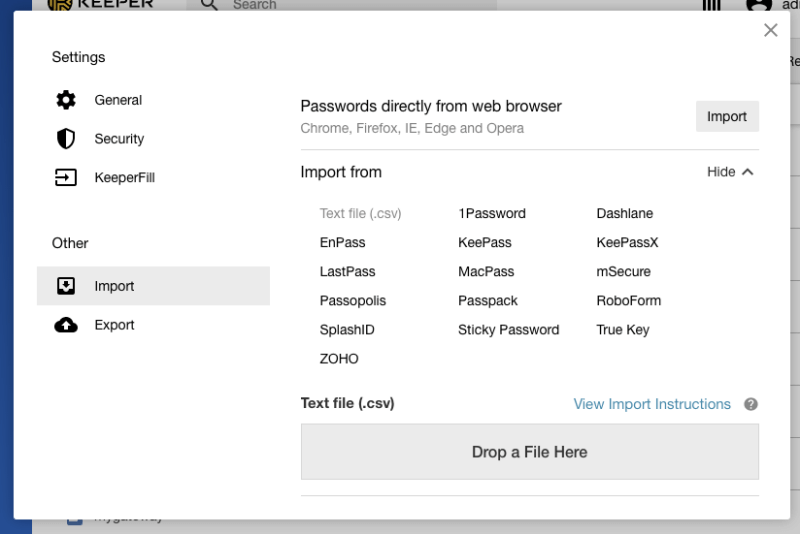Close the Settings dialog with X
The image size is (800, 534).
click(x=770, y=30)
